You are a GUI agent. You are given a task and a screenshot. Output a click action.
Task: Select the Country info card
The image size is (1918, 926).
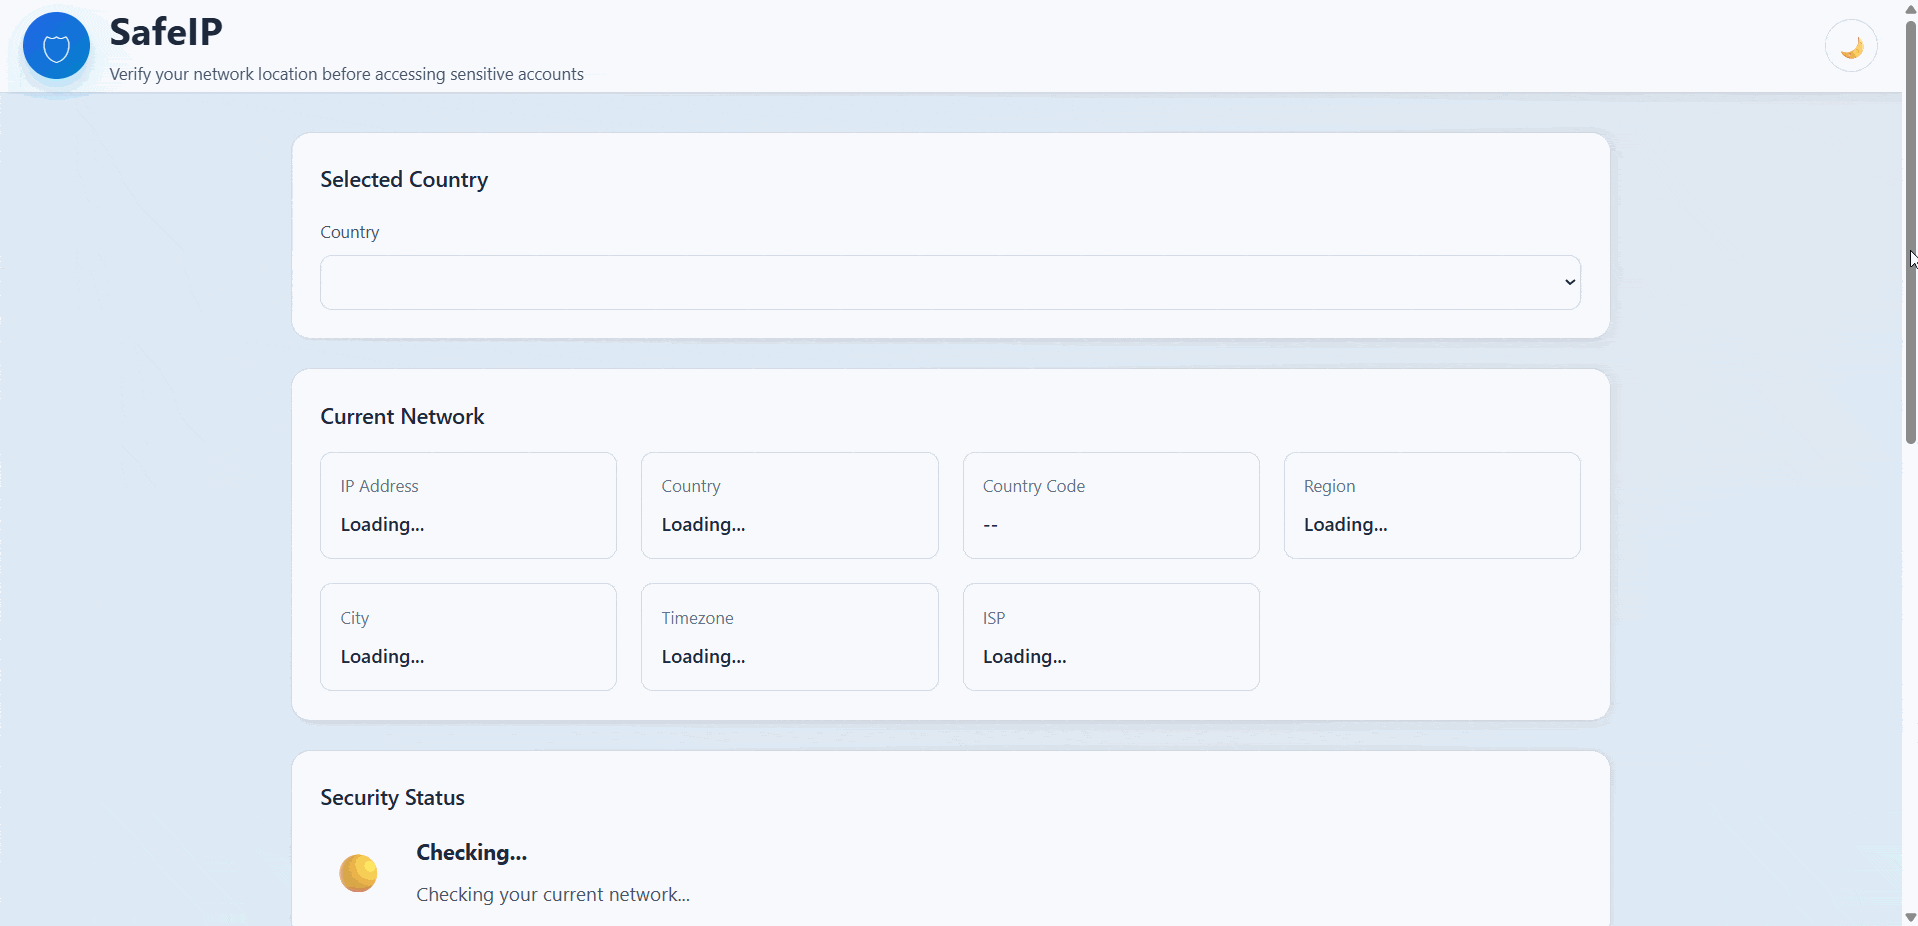click(789, 505)
